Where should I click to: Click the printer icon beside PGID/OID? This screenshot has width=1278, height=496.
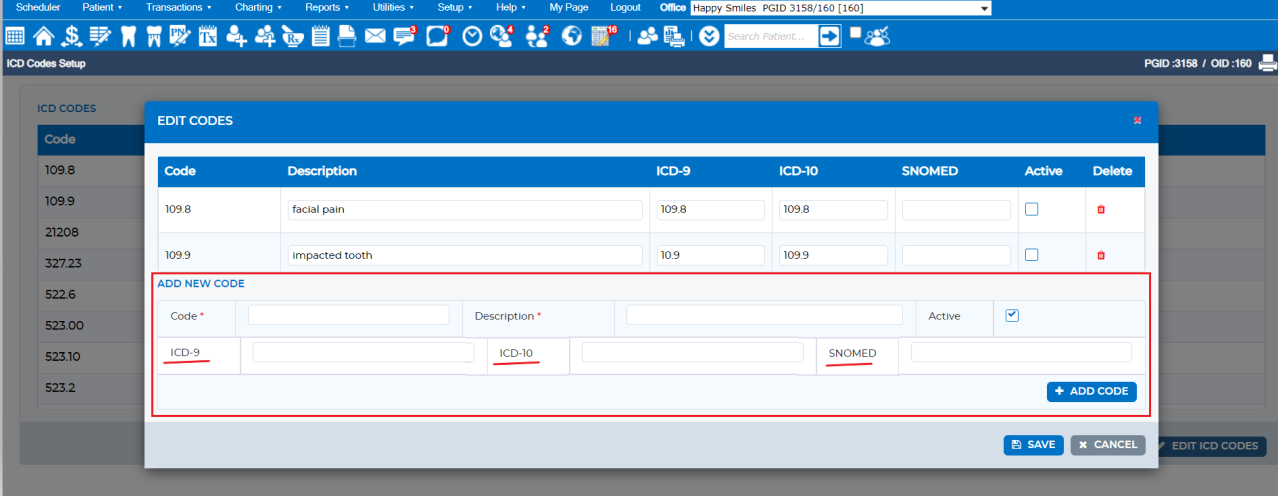[1267, 64]
